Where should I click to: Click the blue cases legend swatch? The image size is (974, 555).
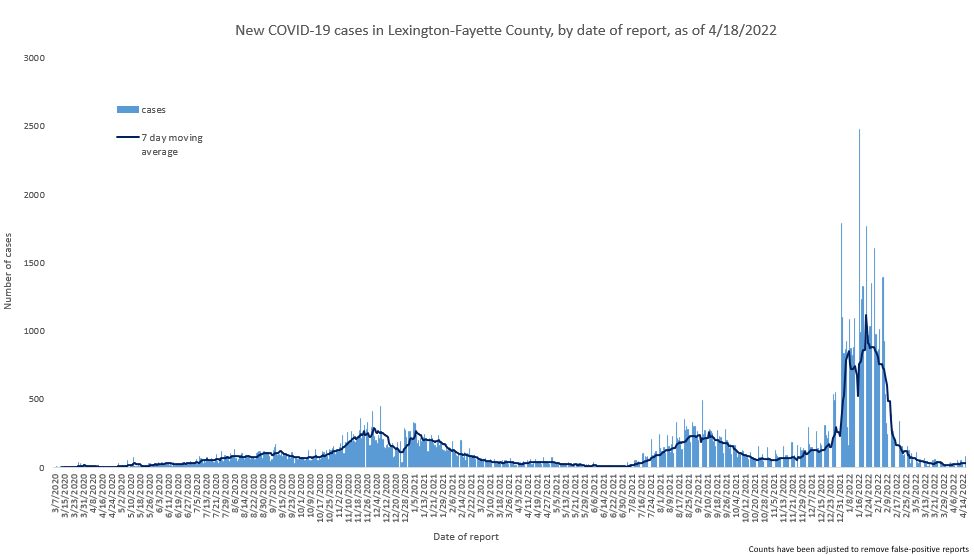click(x=127, y=108)
